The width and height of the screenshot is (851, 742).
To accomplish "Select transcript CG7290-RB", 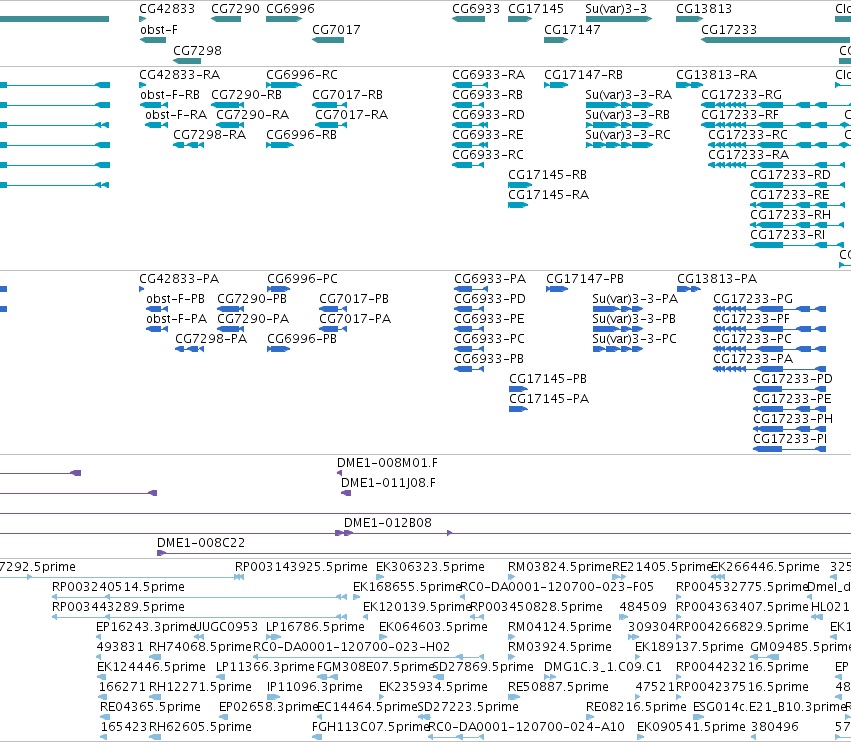I will pyautogui.click(x=246, y=95).
